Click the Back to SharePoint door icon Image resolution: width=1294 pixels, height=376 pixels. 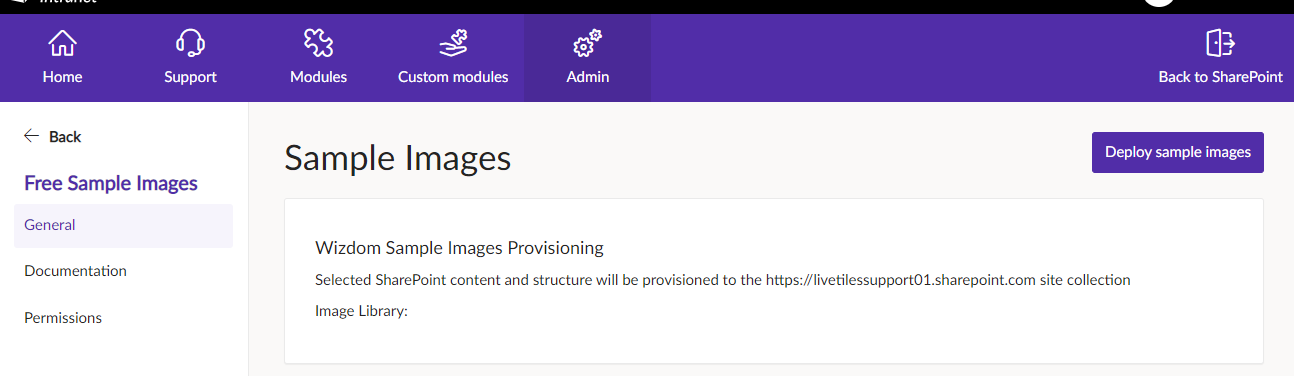pyautogui.click(x=1220, y=43)
